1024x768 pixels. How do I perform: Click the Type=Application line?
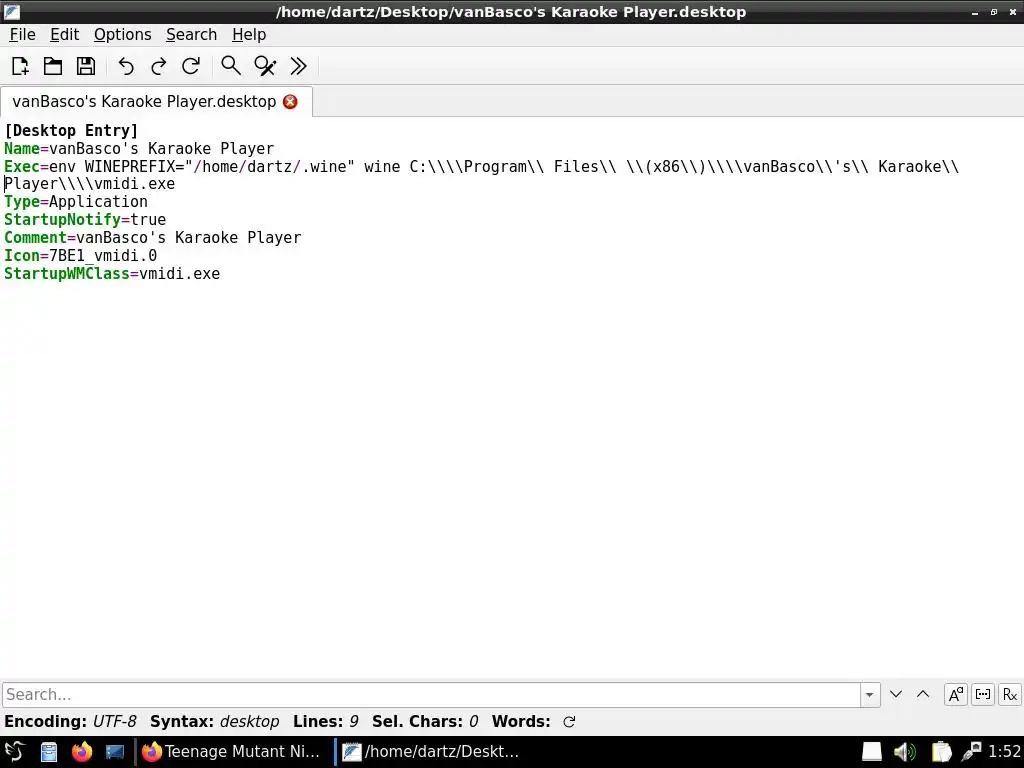coord(76,202)
